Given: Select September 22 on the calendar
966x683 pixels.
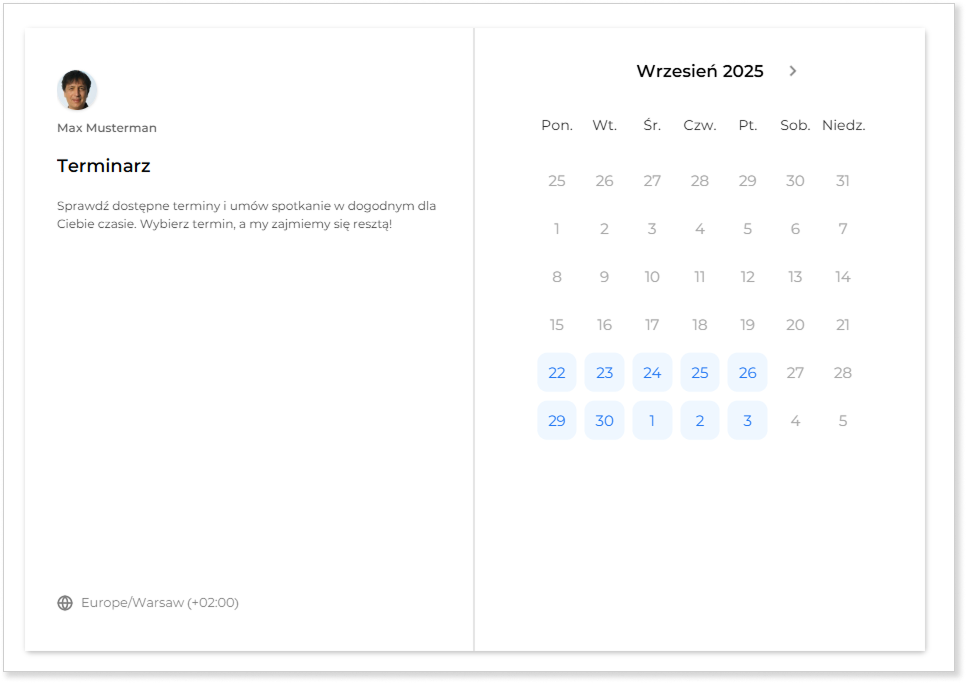Looking at the screenshot, I should (x=557, y=373).
